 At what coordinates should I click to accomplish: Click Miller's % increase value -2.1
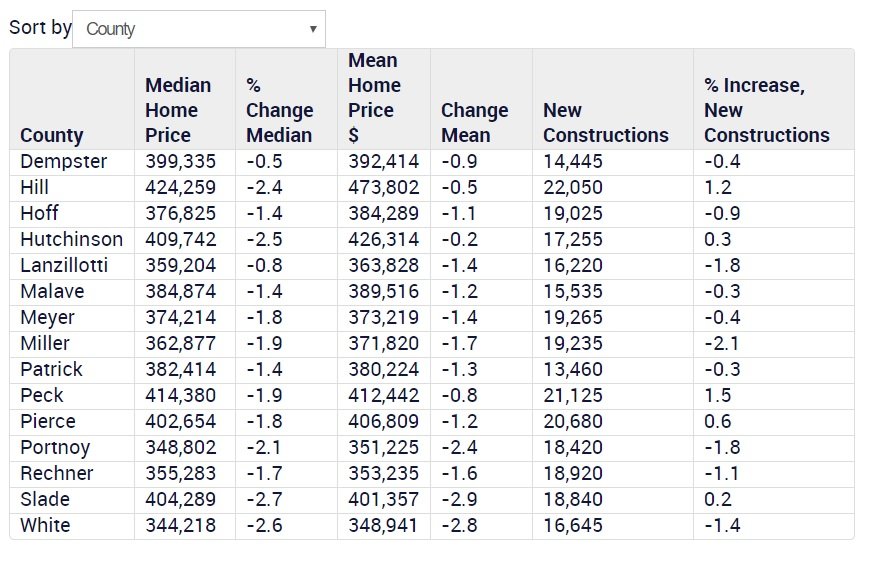click(x=722, y=343)
